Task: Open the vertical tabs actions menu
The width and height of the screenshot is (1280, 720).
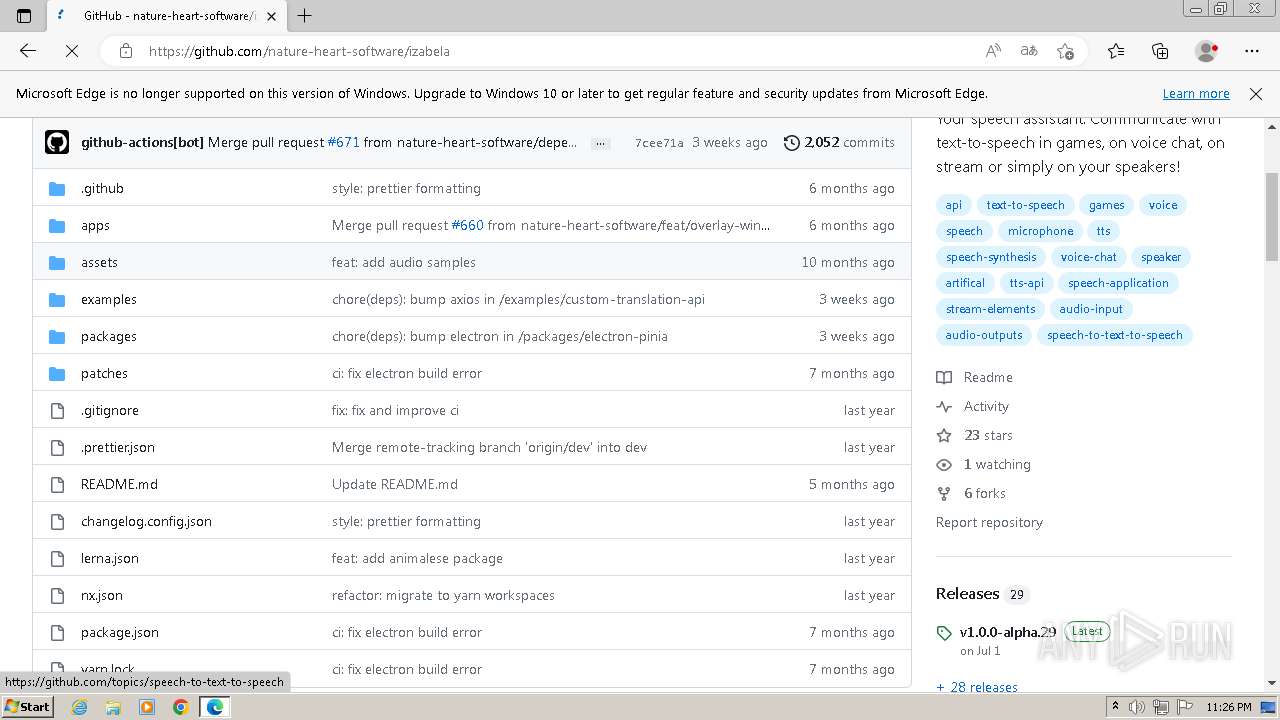Action: (24, 16)
